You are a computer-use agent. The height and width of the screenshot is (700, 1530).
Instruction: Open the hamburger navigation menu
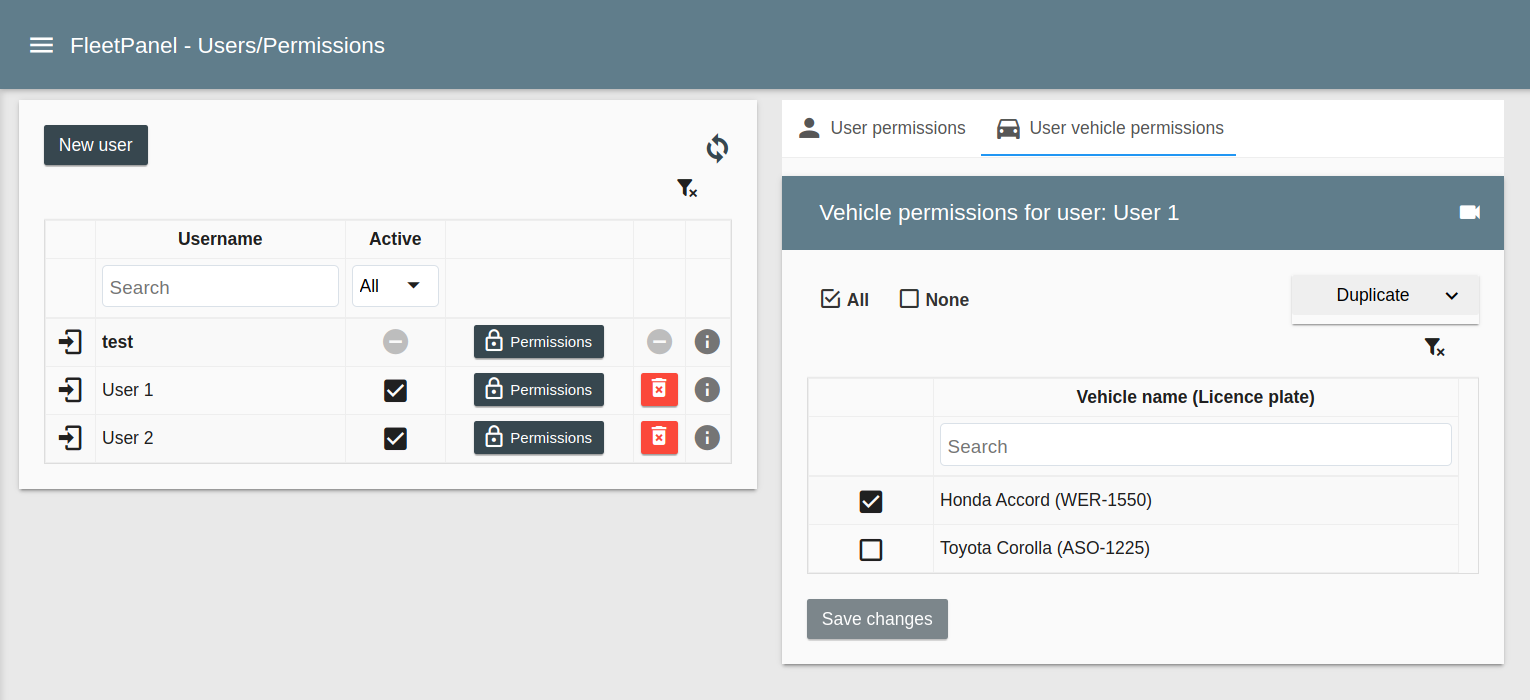[x=41, y=45]
